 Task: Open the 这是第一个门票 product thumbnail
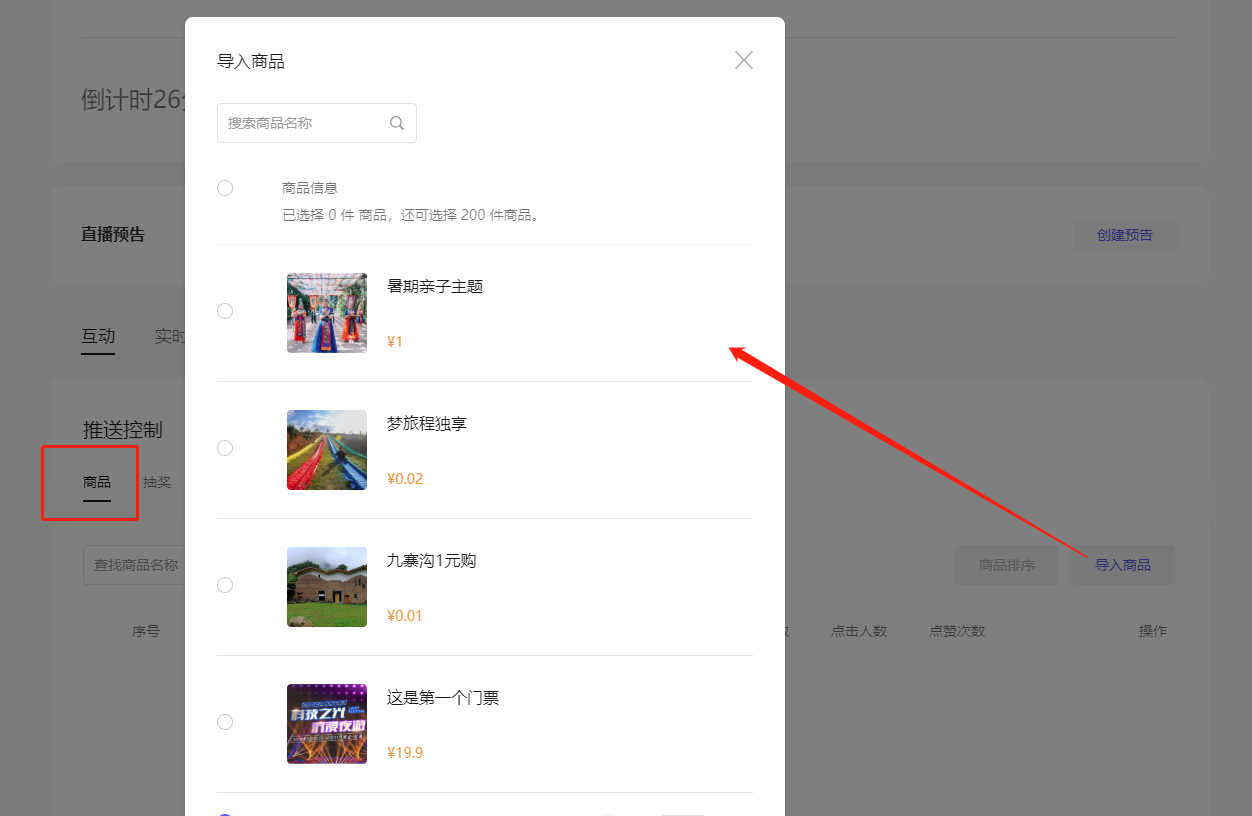coord(327,724)
